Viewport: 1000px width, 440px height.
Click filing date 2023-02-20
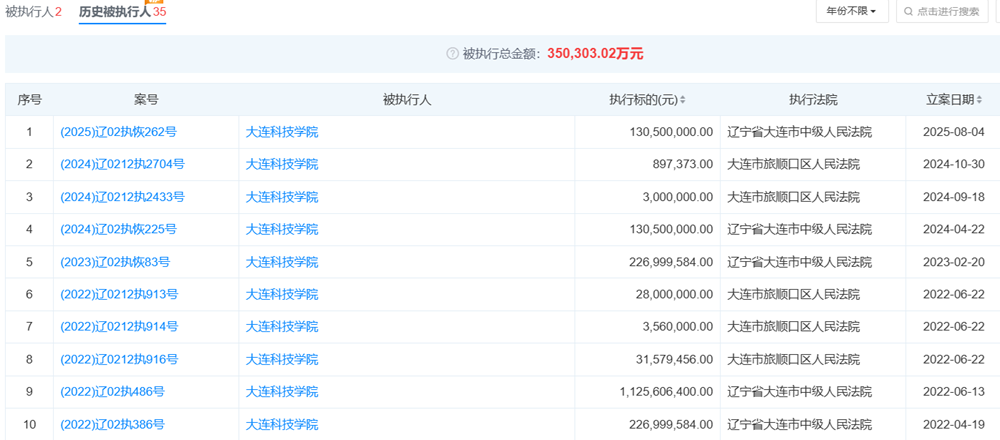(x=954, y=262)
